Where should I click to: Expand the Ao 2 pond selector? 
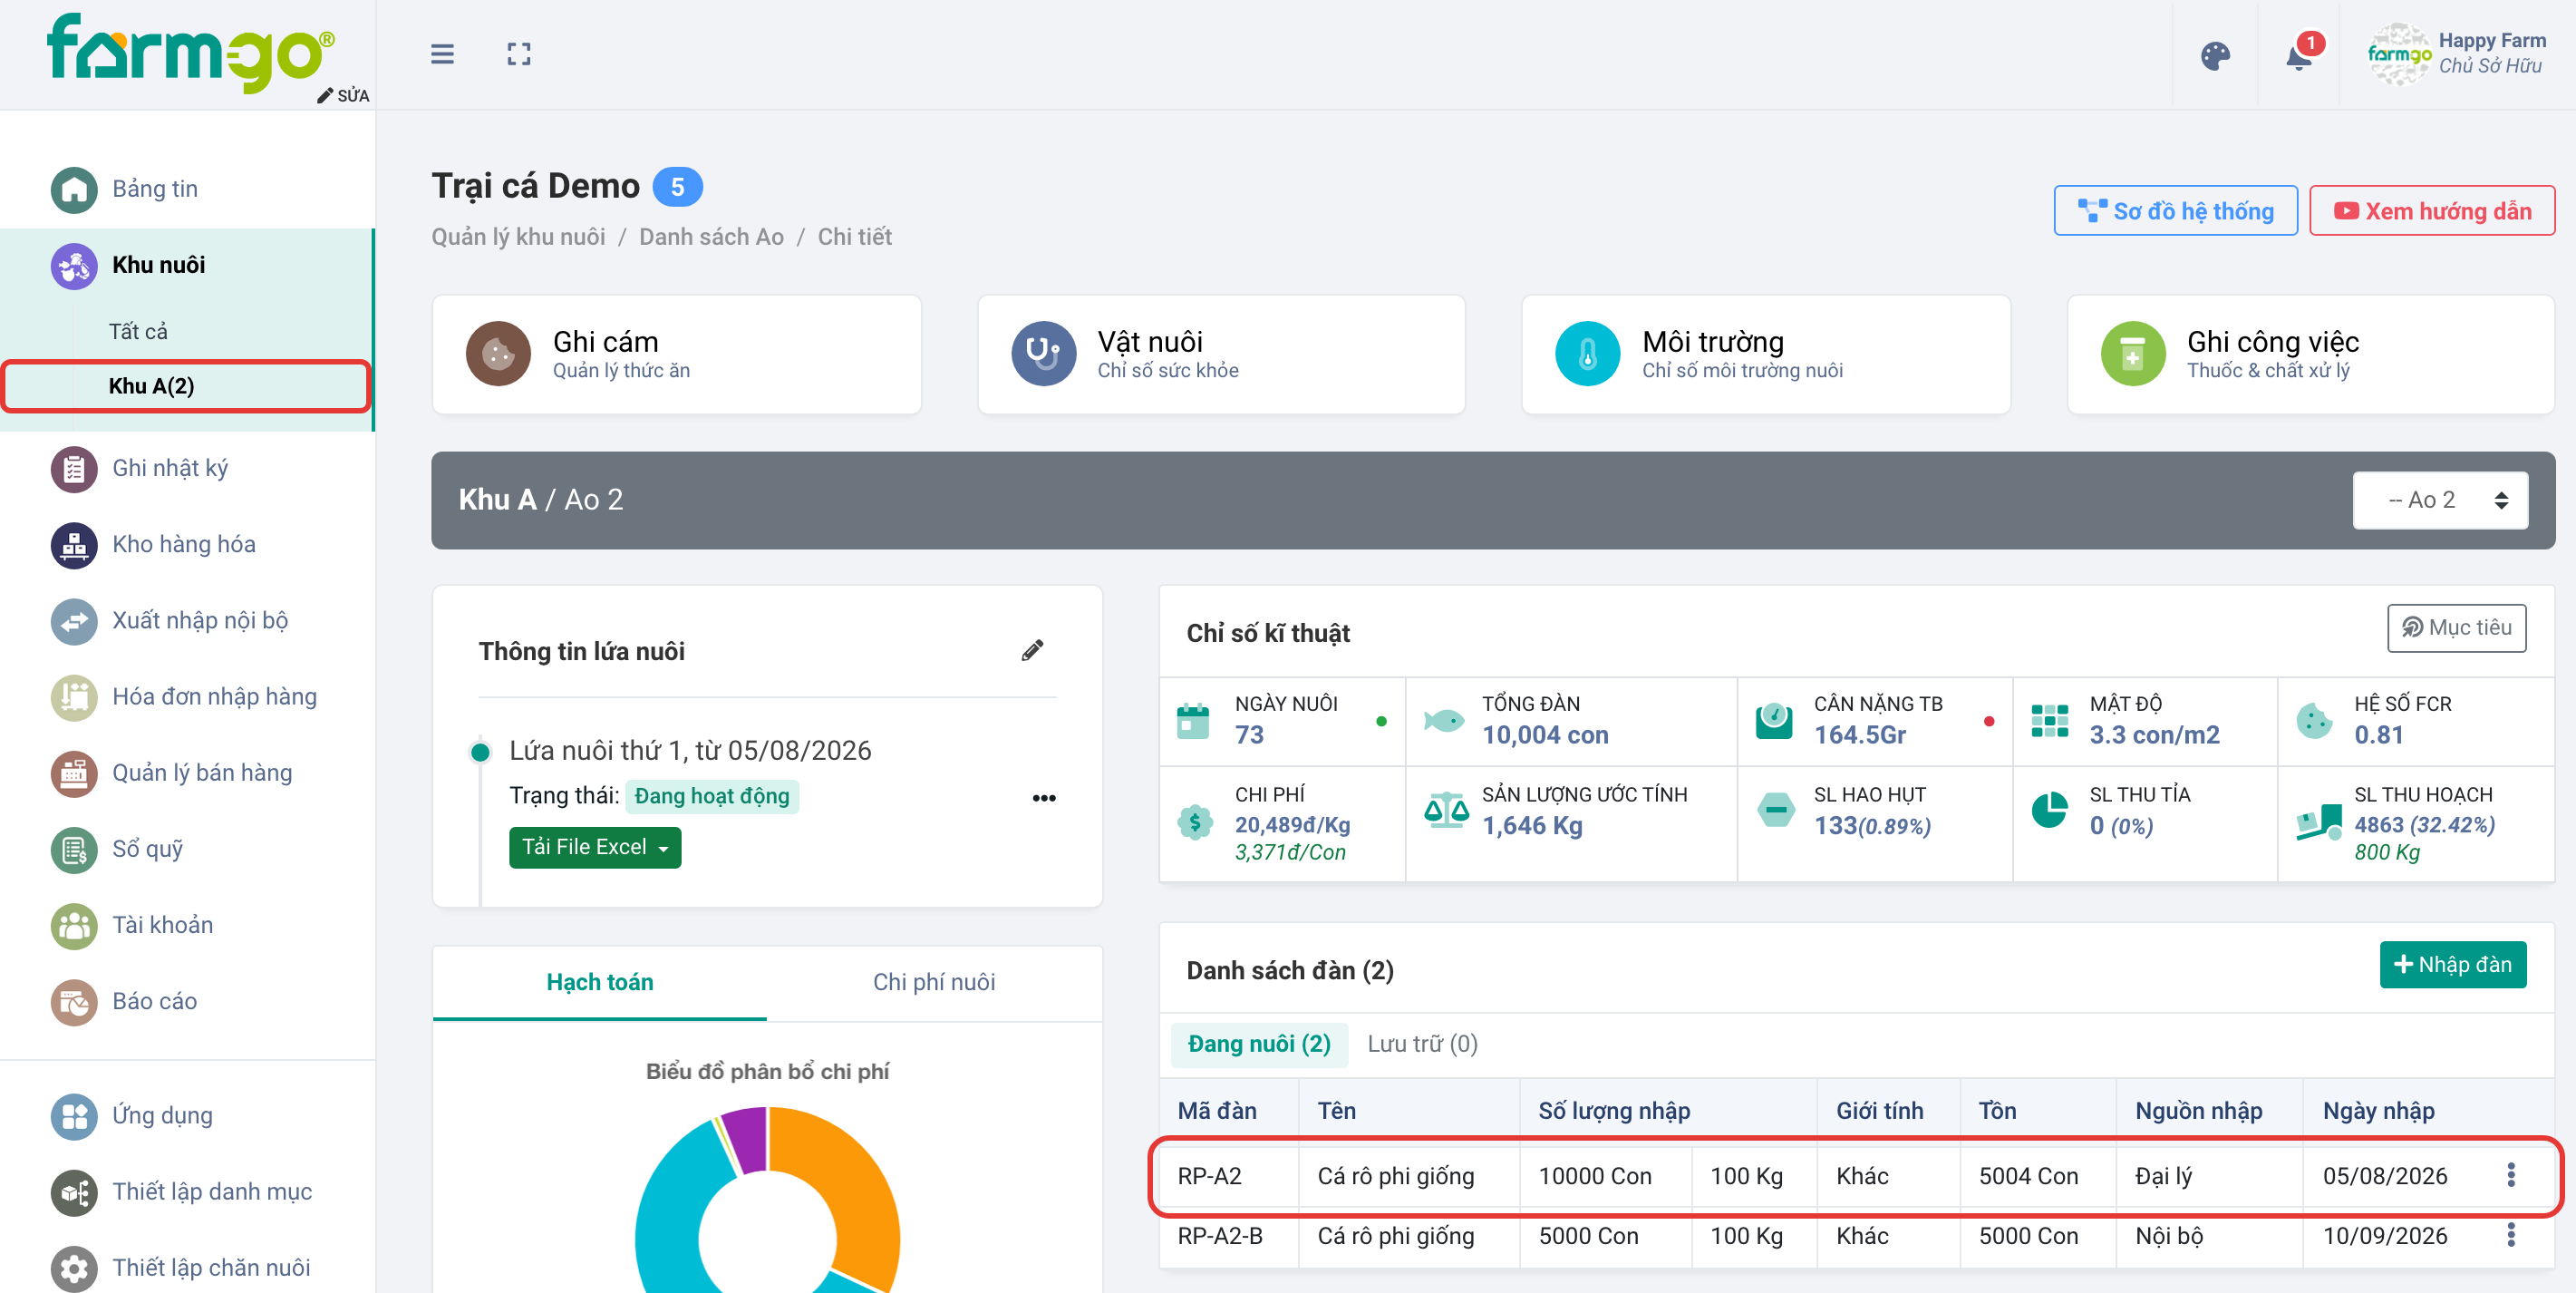tap(2439, 500)
